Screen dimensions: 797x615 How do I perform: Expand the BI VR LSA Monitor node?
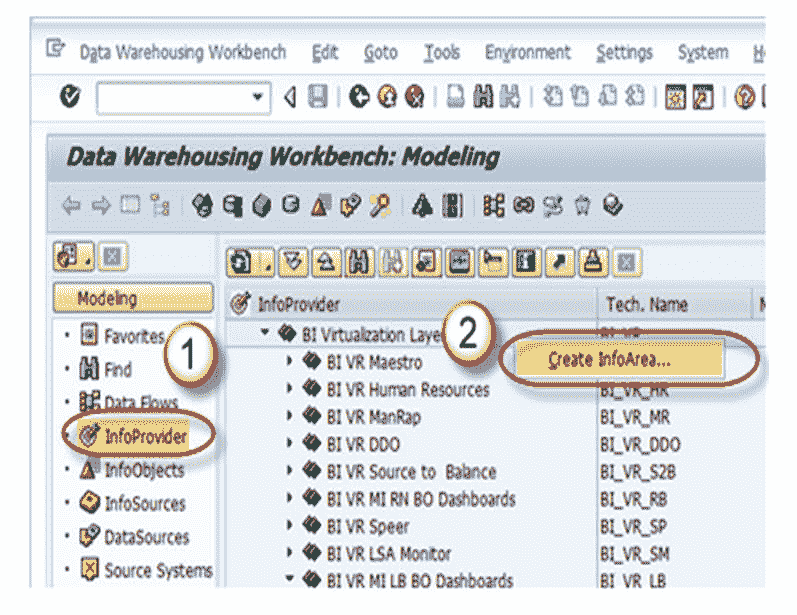pos(289,552)
